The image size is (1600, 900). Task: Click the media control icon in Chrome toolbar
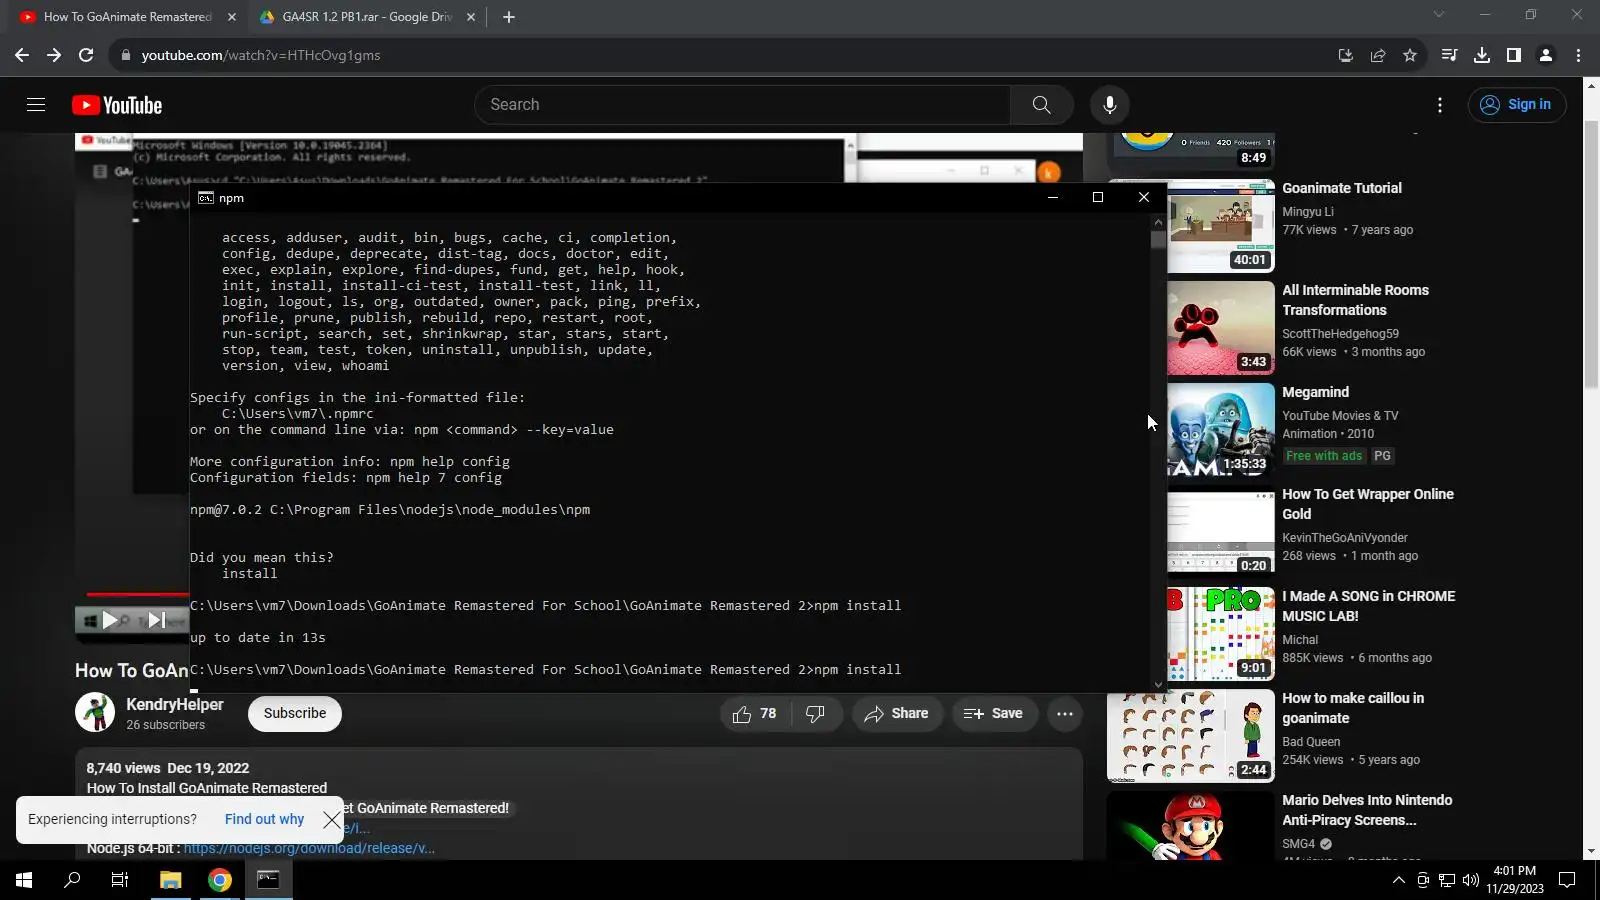[1449, 55]
